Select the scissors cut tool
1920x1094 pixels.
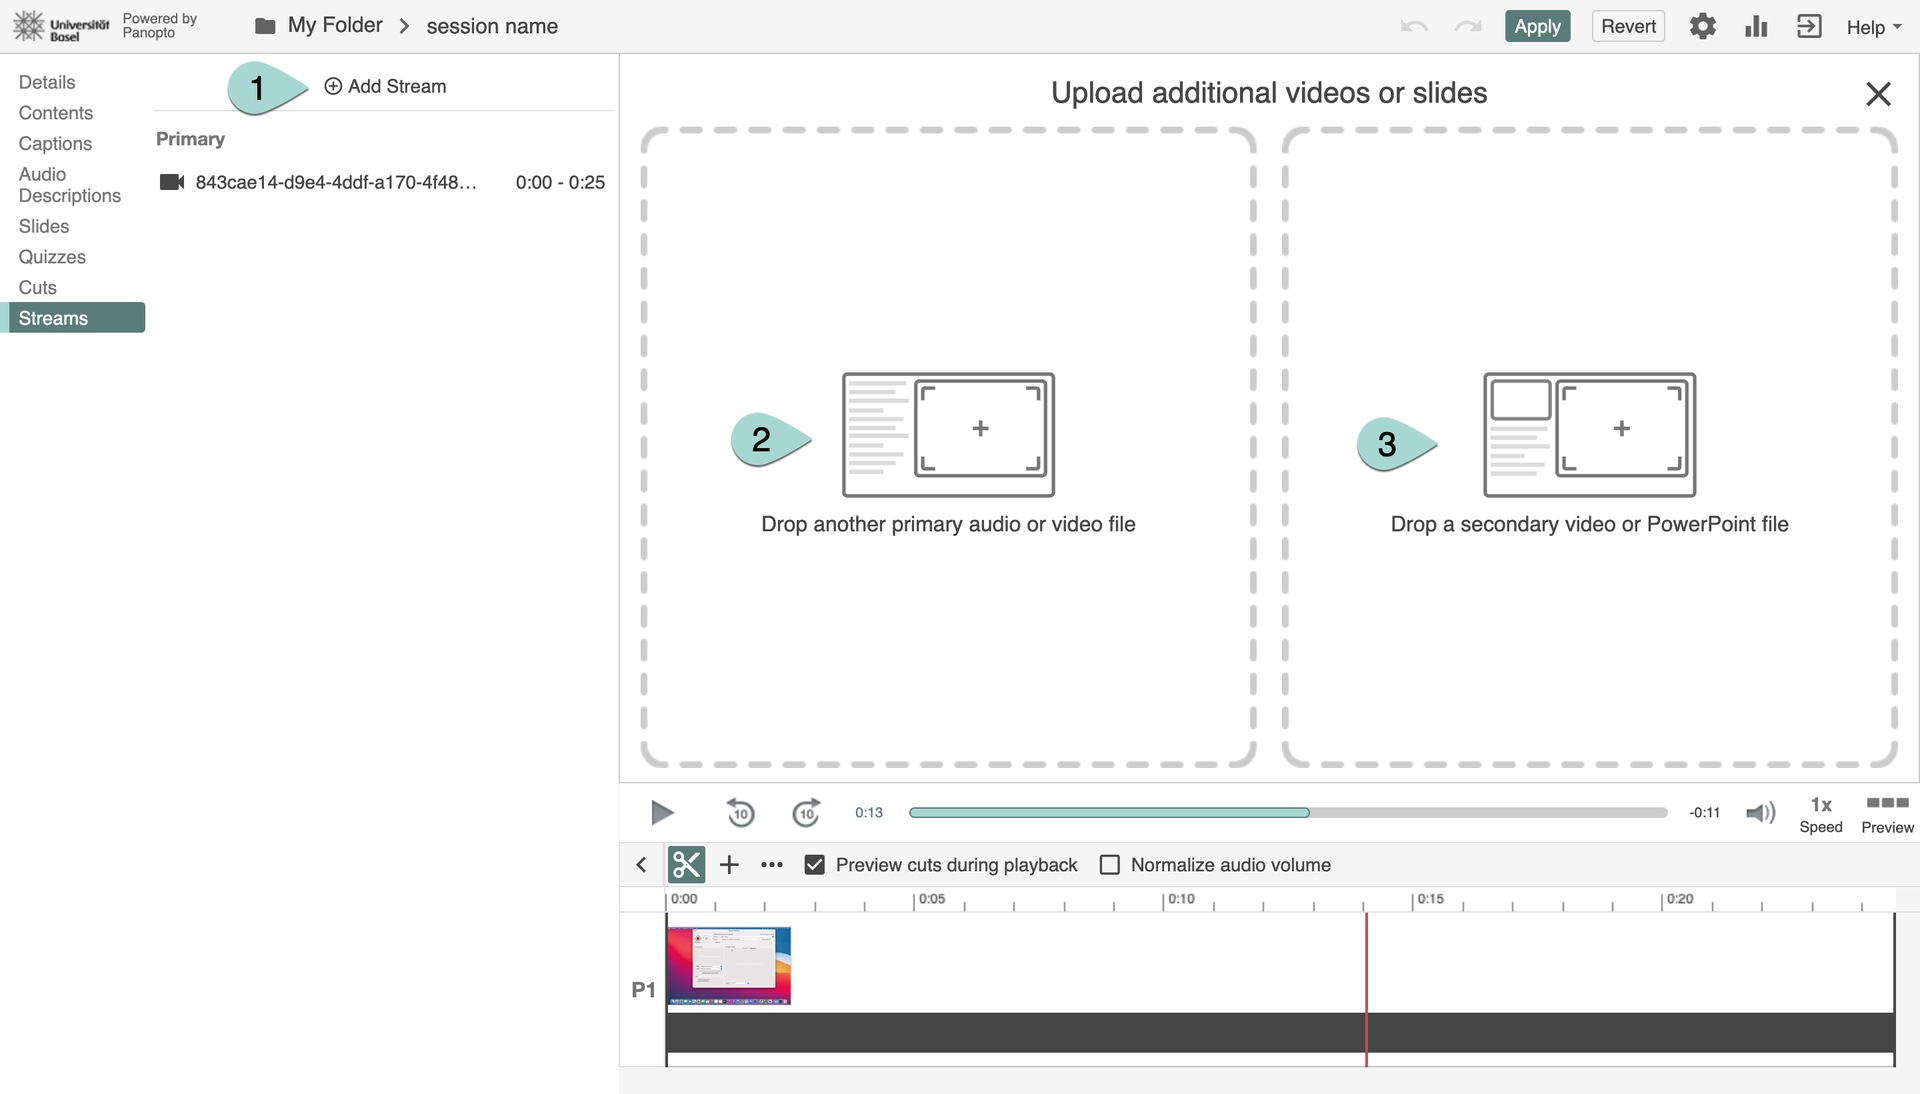coord(686,865)
